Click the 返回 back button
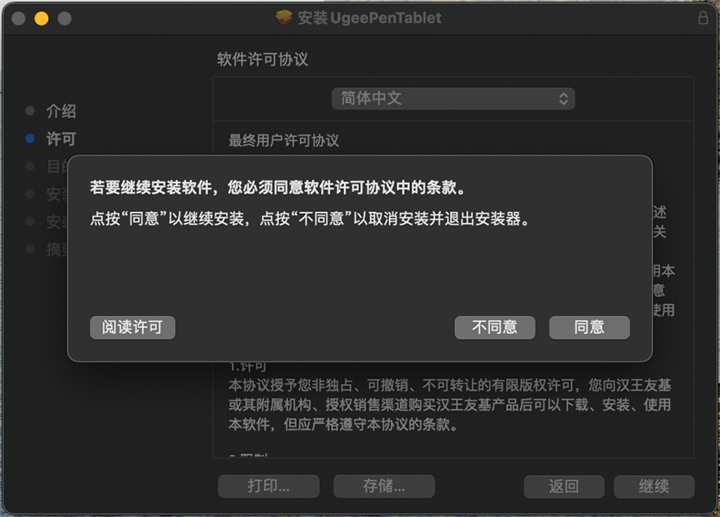Screen dimensions: 720x517 pyautogui.click(x=564, y=486)
